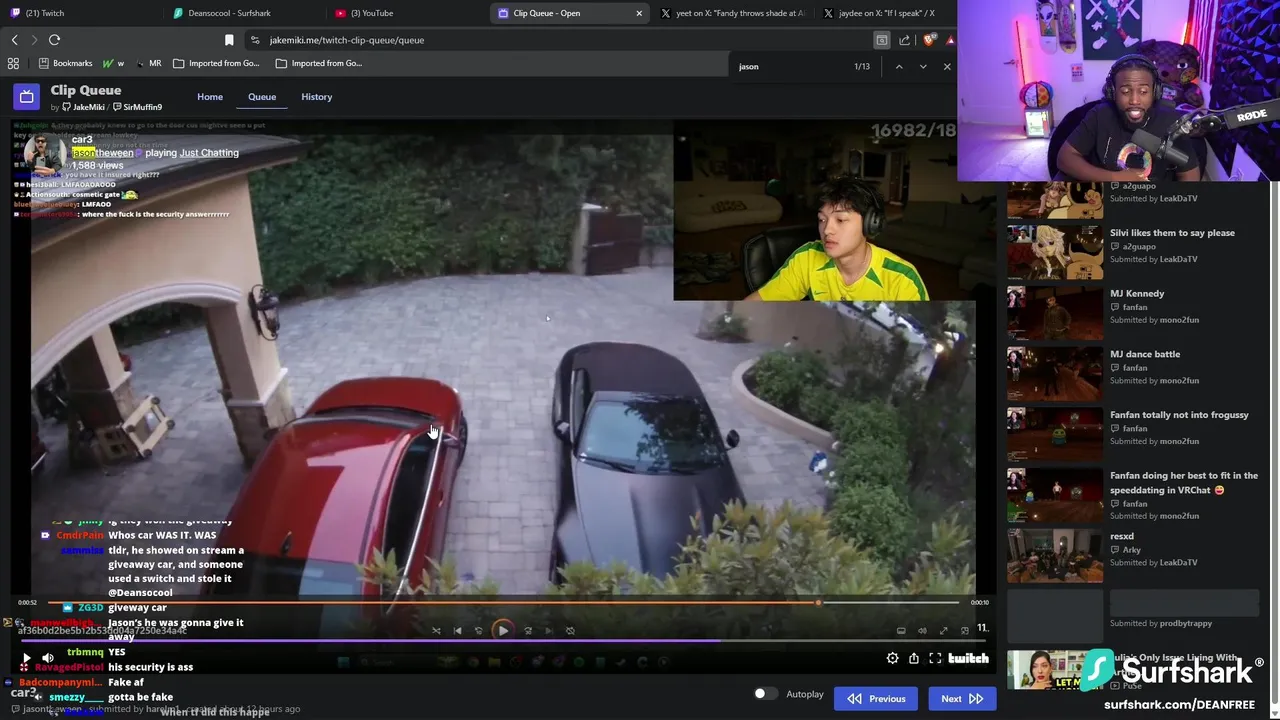Image resolution: width=1280 pixels, height=720 pixels.
Task: Open Twitch player settings gear
Action: (892, 658)
